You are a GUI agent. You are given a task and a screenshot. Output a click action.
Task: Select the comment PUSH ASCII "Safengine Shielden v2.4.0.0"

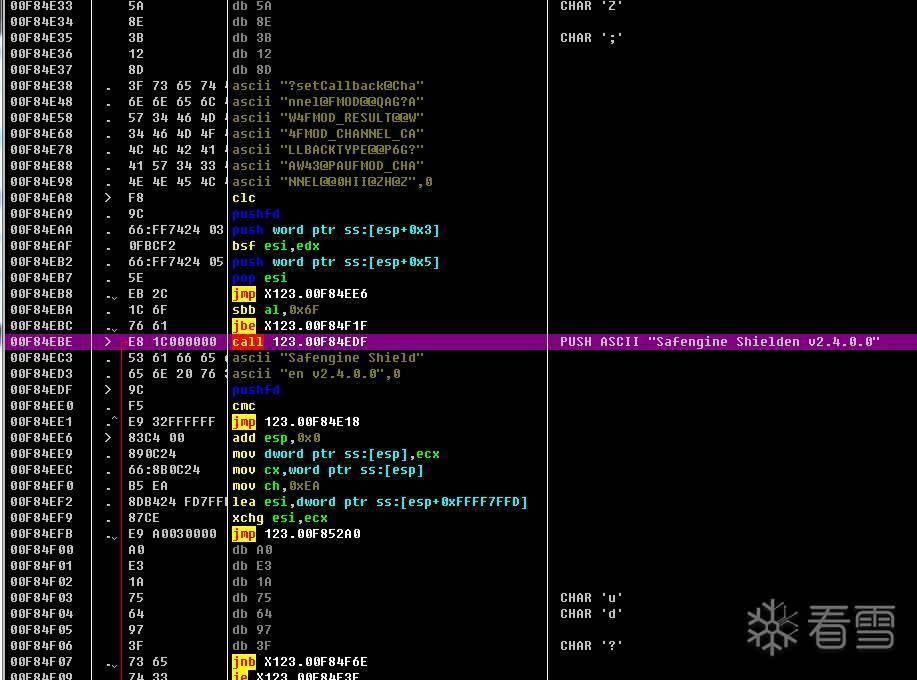click(719, 341)
